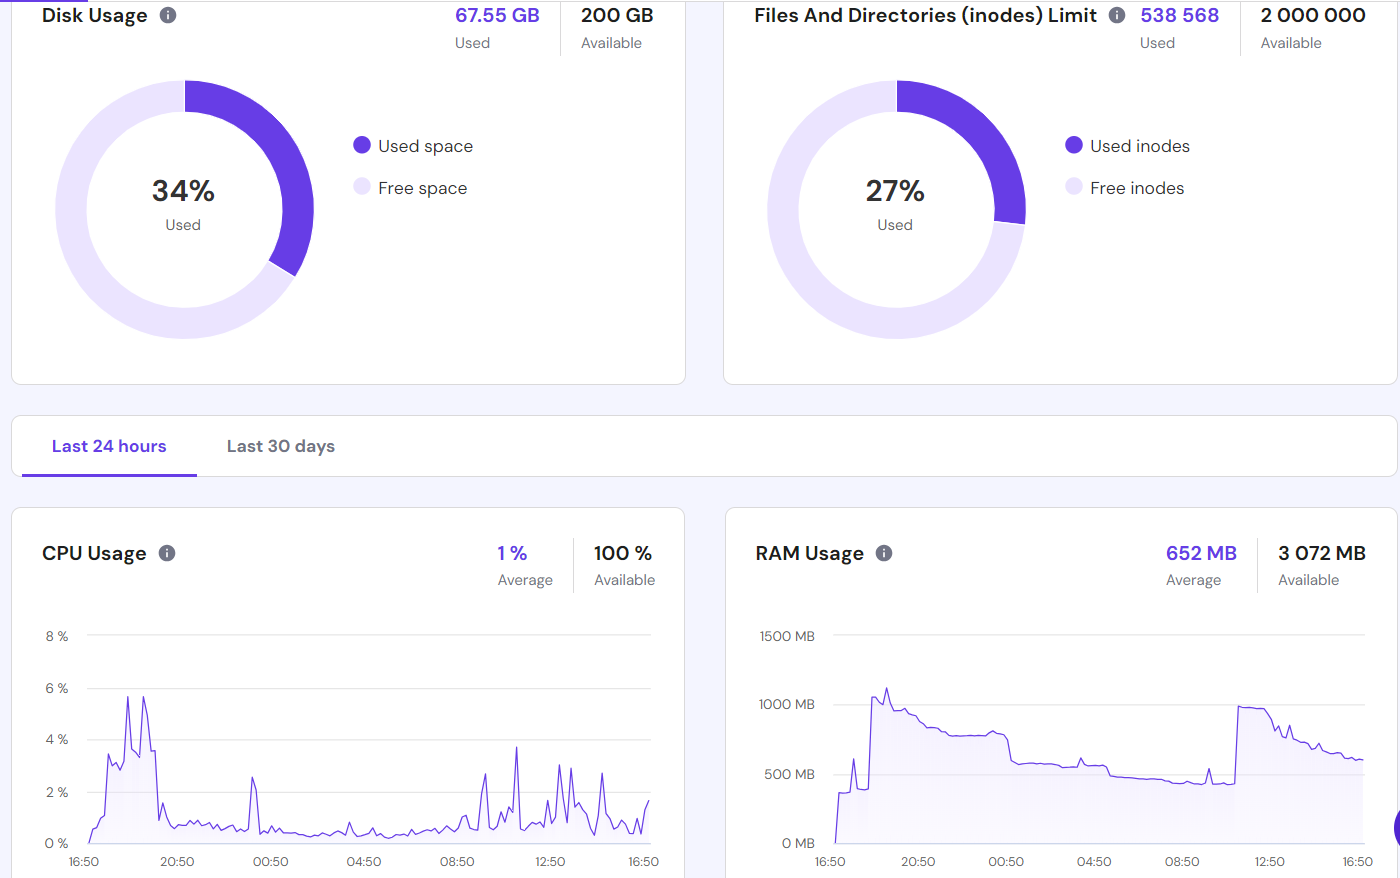
Task: Click the inodes Limit info icon
Action: (1117, 15)
